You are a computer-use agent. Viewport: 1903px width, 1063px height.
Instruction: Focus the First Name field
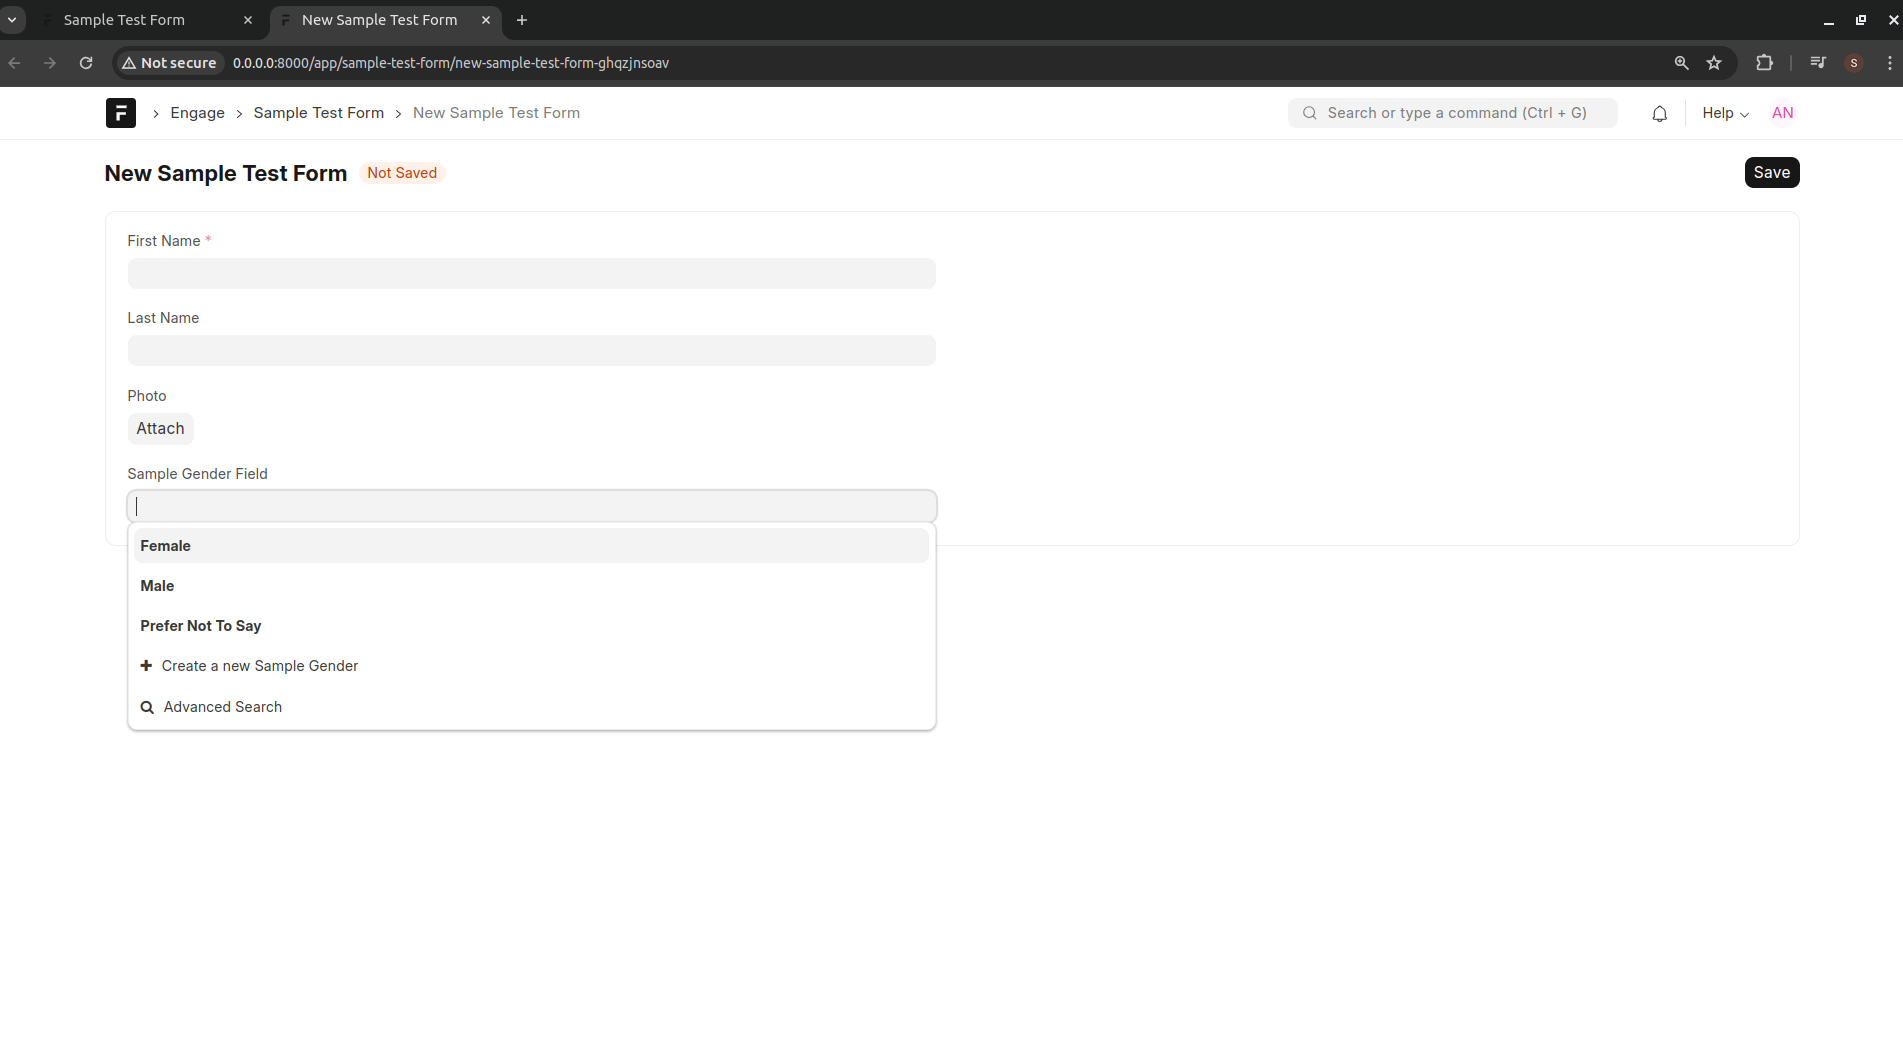531,274
